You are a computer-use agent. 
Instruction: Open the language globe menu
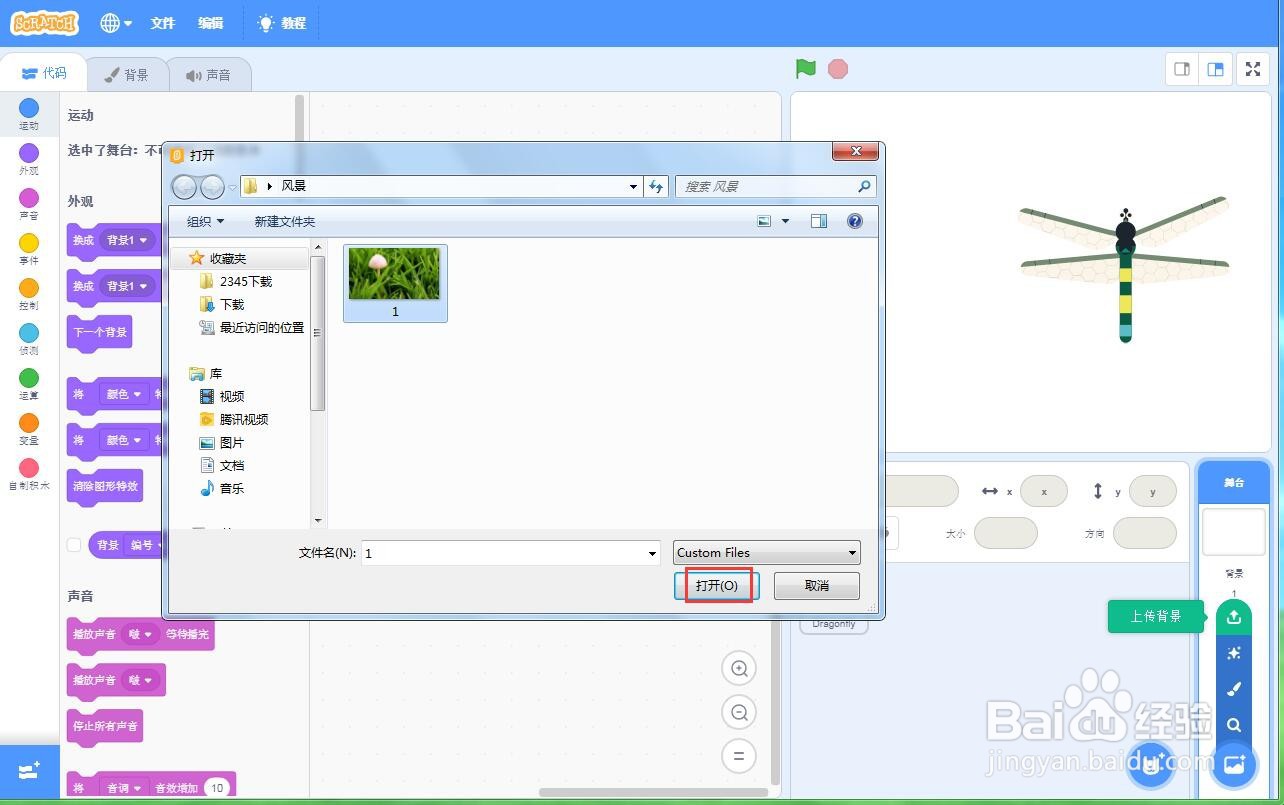[117, 23]
